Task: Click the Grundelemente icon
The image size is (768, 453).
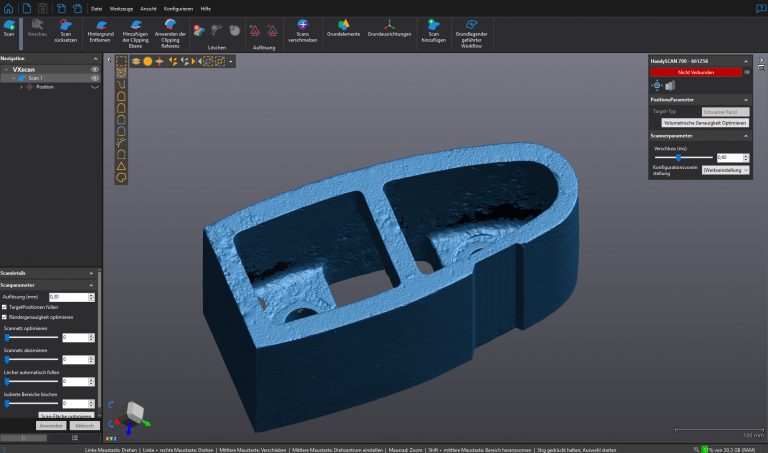Action: pos(343,27)
